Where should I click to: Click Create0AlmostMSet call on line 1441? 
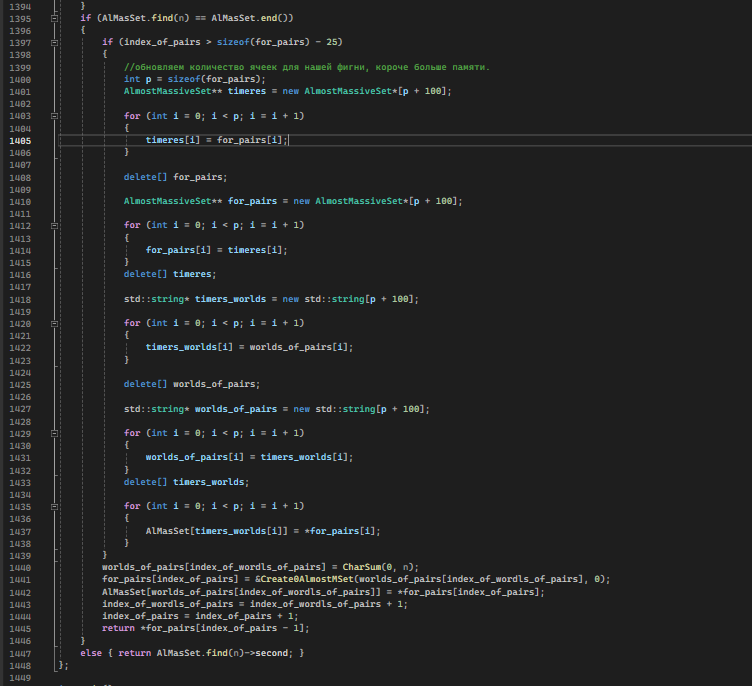(435, 579)
